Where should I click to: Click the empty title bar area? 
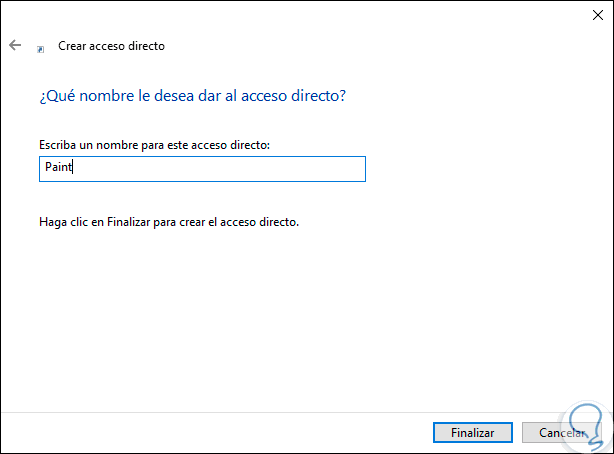tap(300, 15)
